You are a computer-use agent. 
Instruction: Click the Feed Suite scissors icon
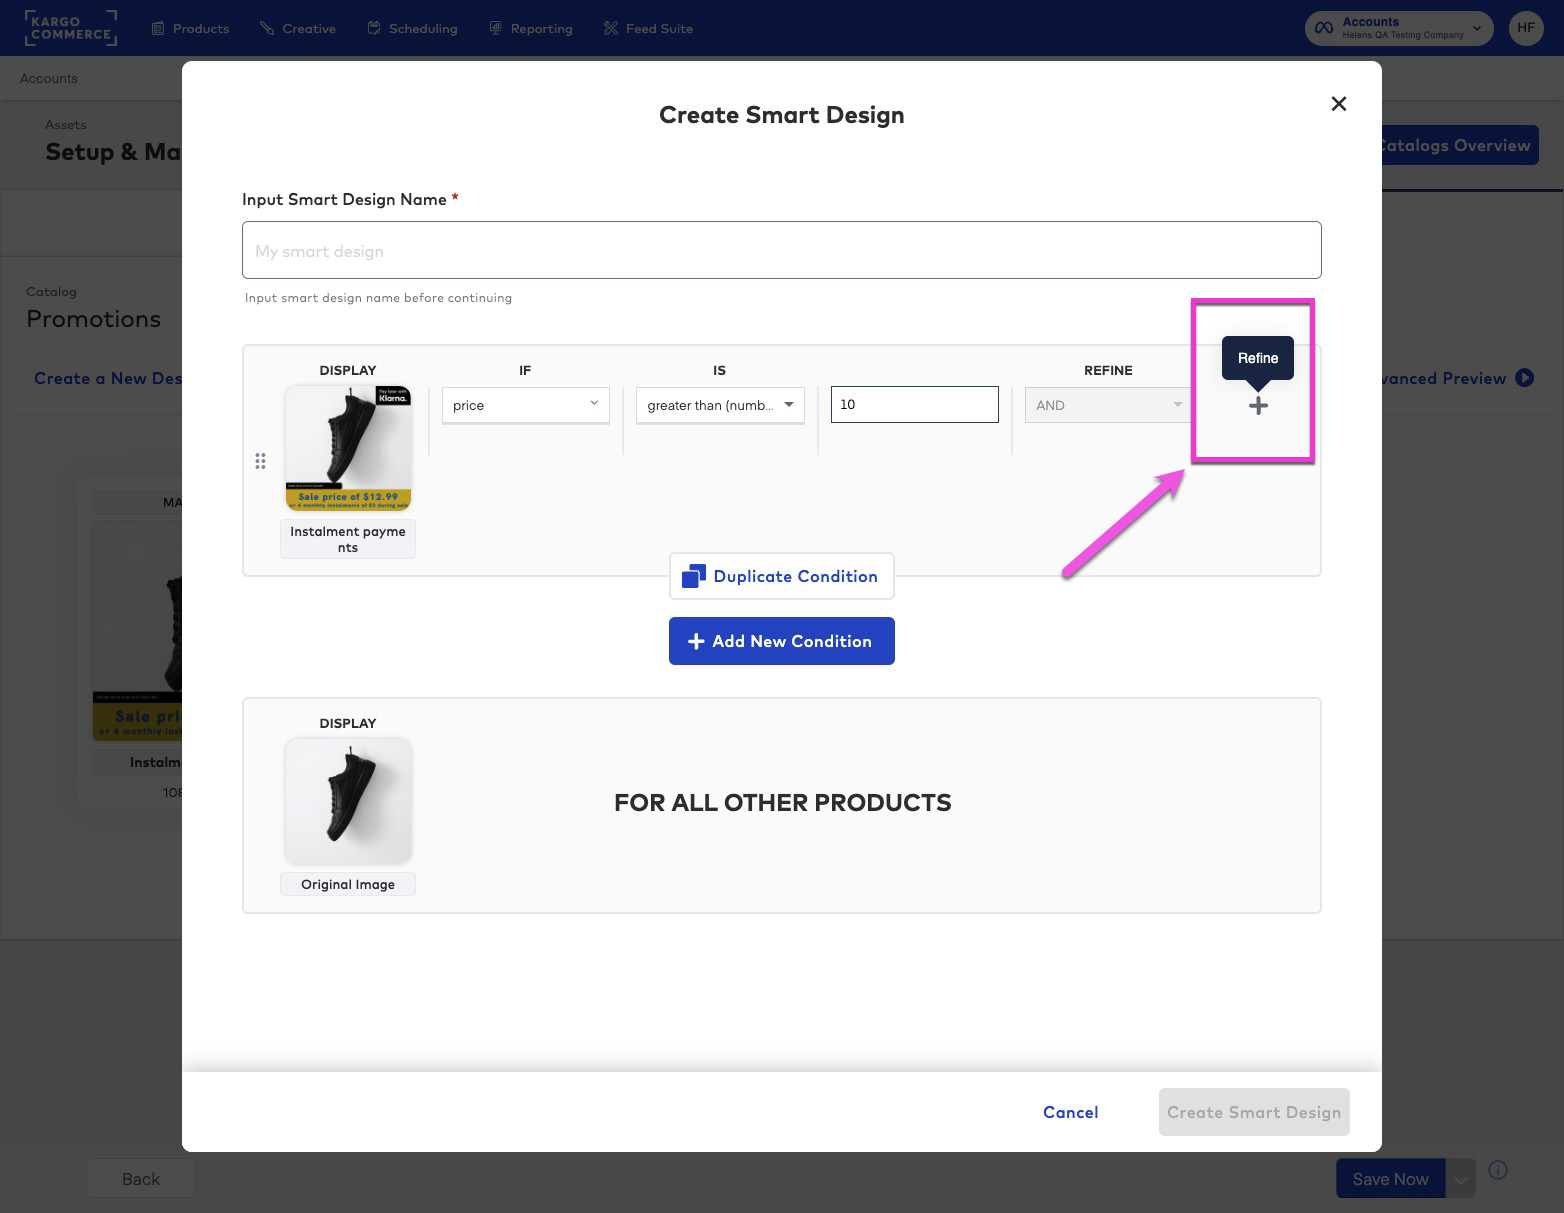[610, 28]
